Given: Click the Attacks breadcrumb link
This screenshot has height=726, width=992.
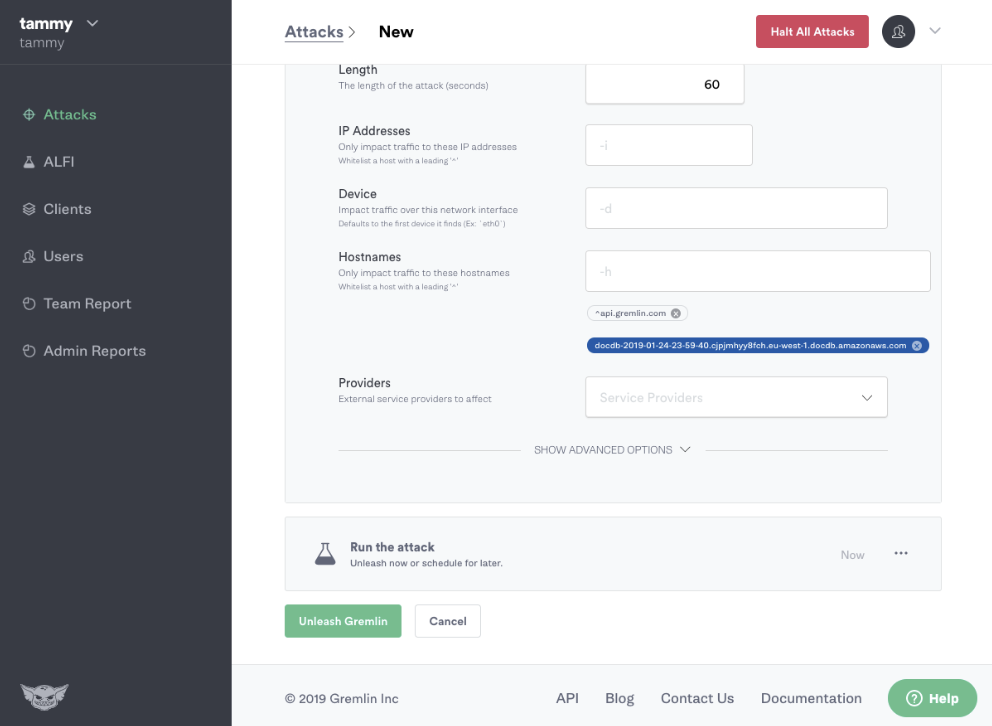Looking at the screenshot, I should [314, 32].
